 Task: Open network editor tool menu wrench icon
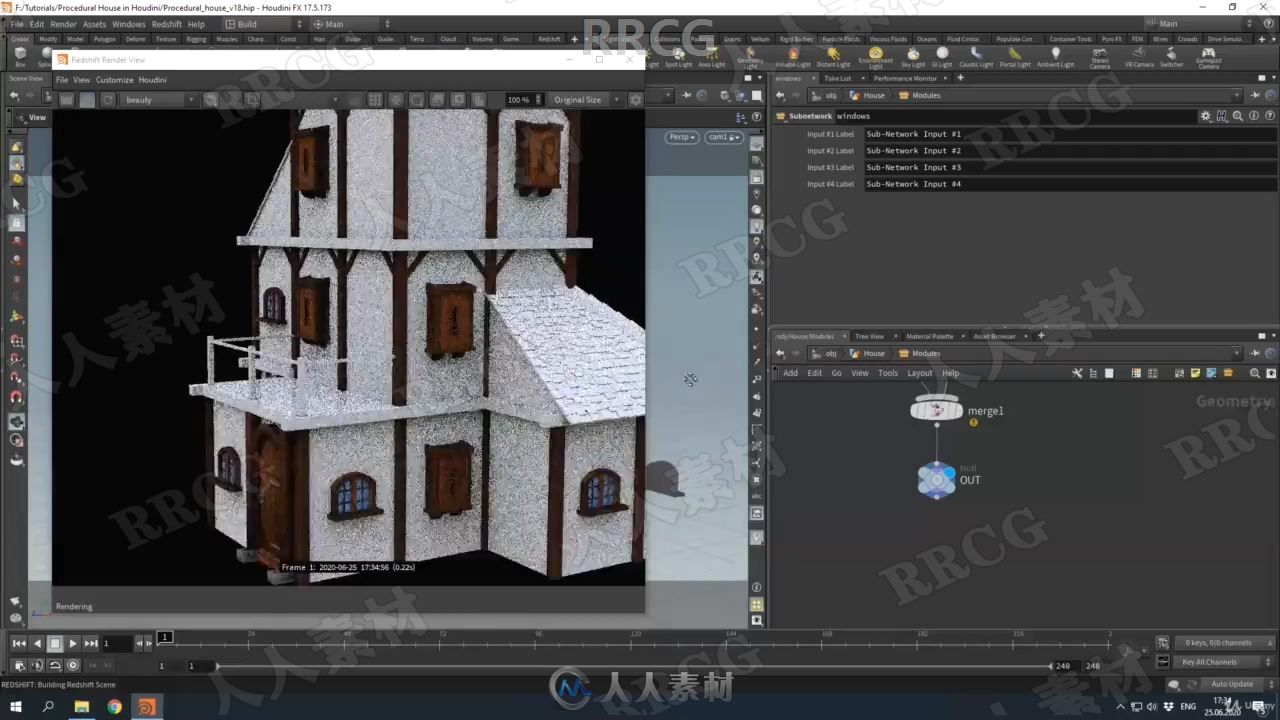pos(1077,373)
